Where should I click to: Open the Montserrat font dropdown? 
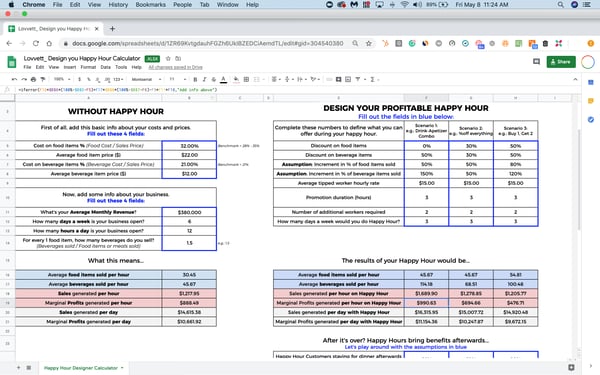(x=146, y=80)
